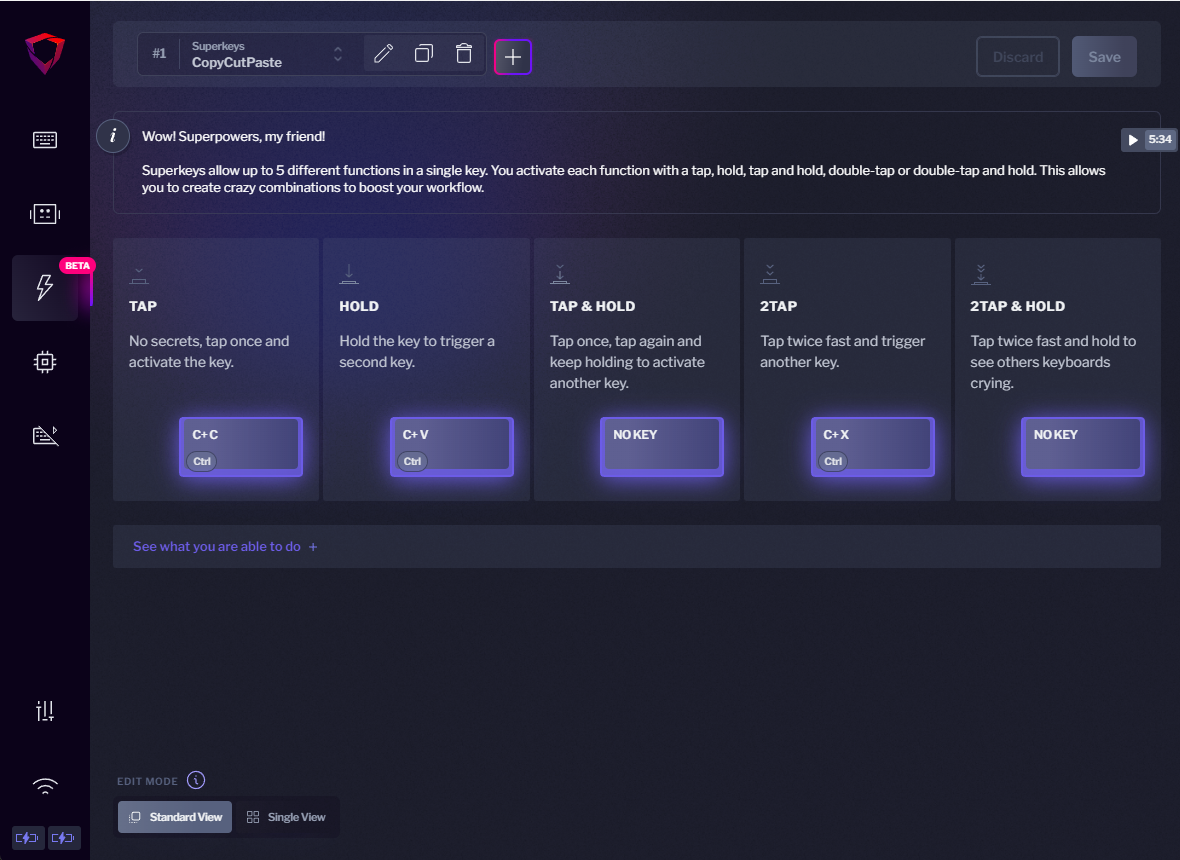Click the TAP action heading
This screenshot has height=860, width=1180.
click(x=143, y=306)
